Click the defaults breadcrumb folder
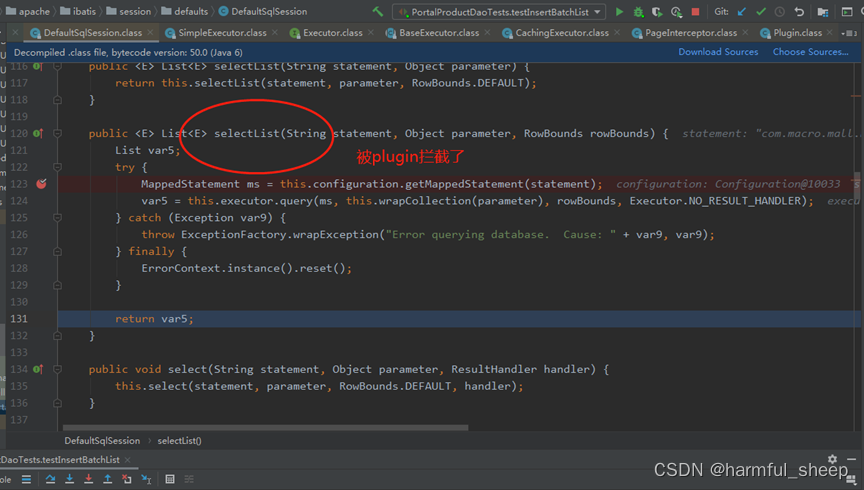 (185, 11)
